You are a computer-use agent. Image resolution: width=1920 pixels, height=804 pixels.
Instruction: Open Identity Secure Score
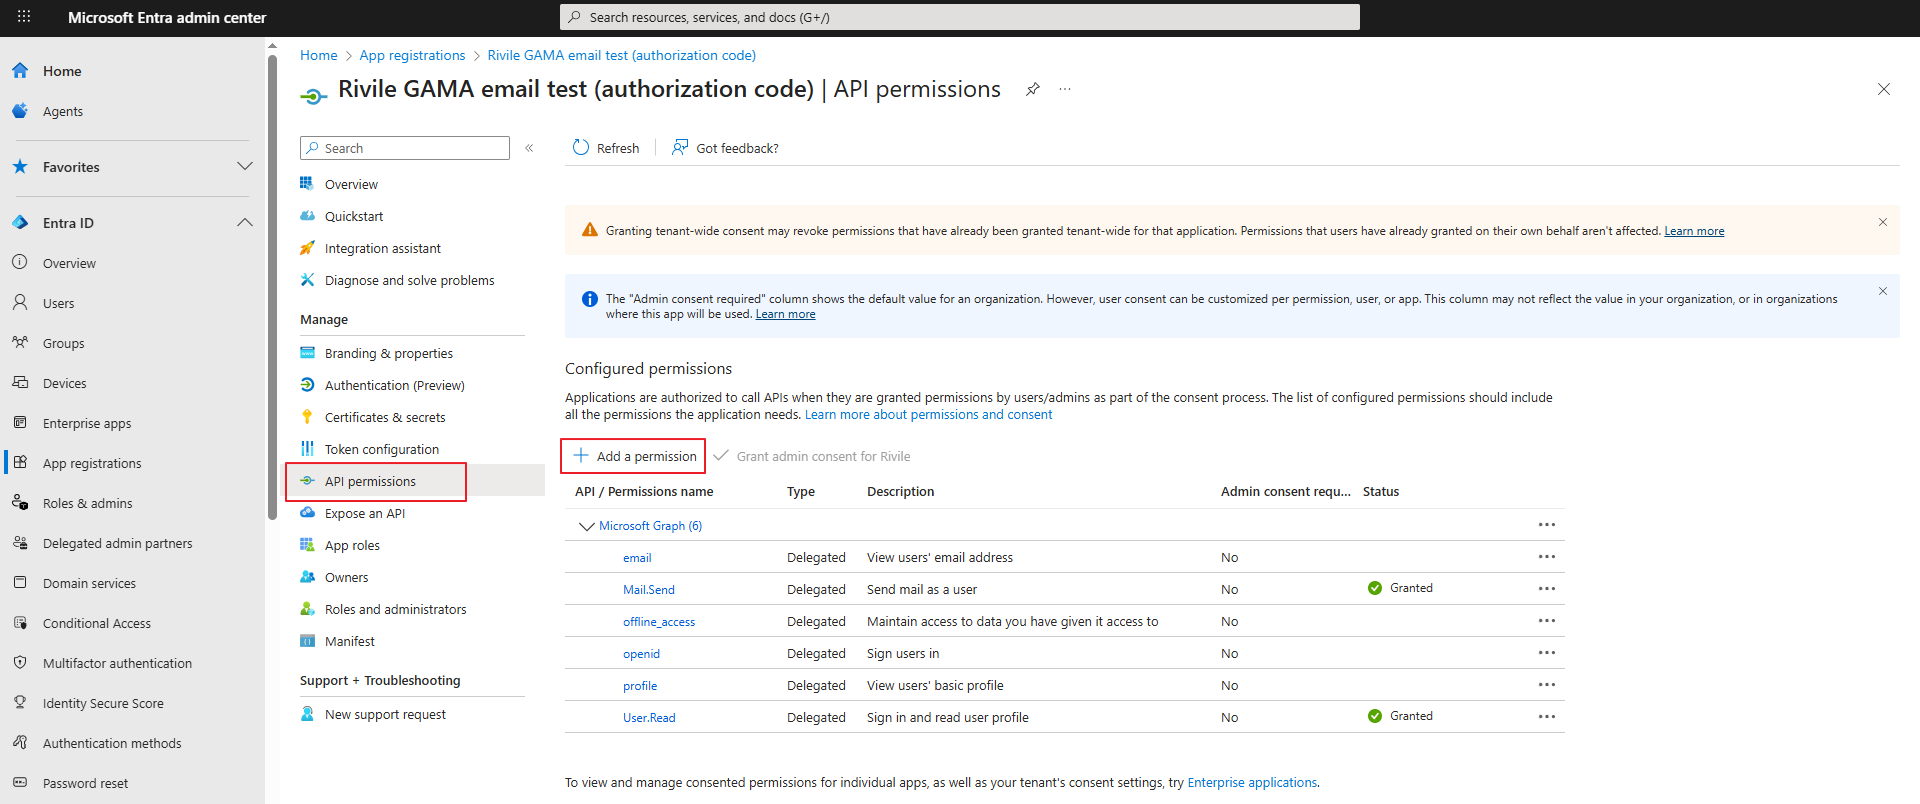pos(104,703)
